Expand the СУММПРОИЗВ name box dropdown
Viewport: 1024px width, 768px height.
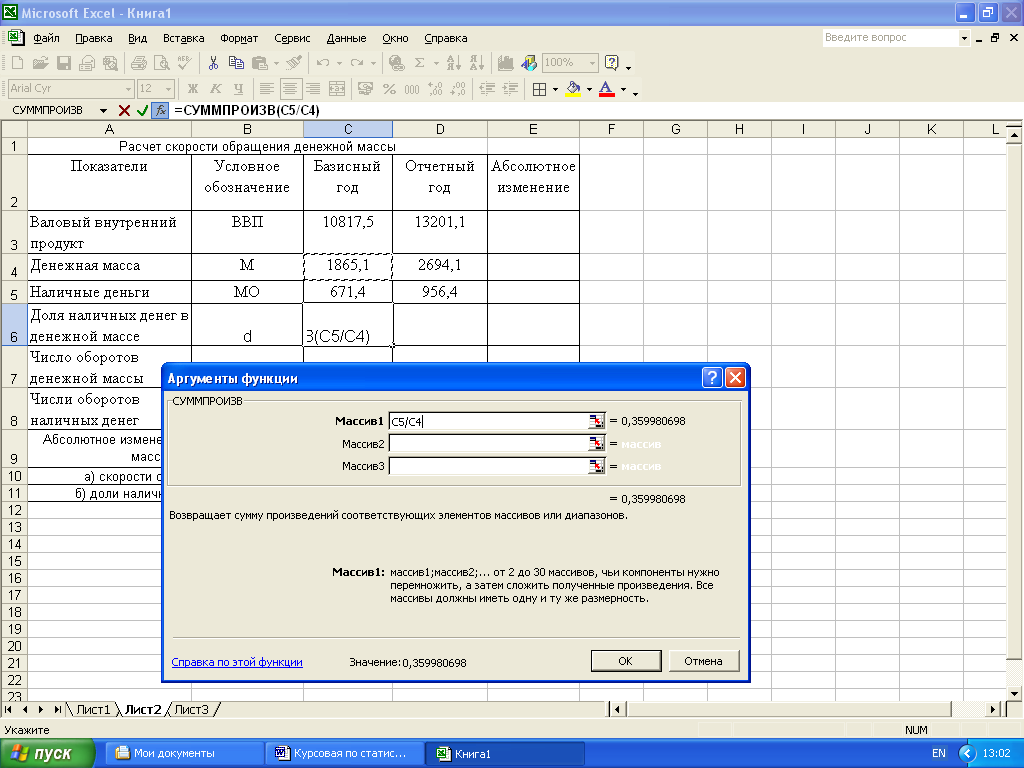pyautogui.click(x=103, y=110)
